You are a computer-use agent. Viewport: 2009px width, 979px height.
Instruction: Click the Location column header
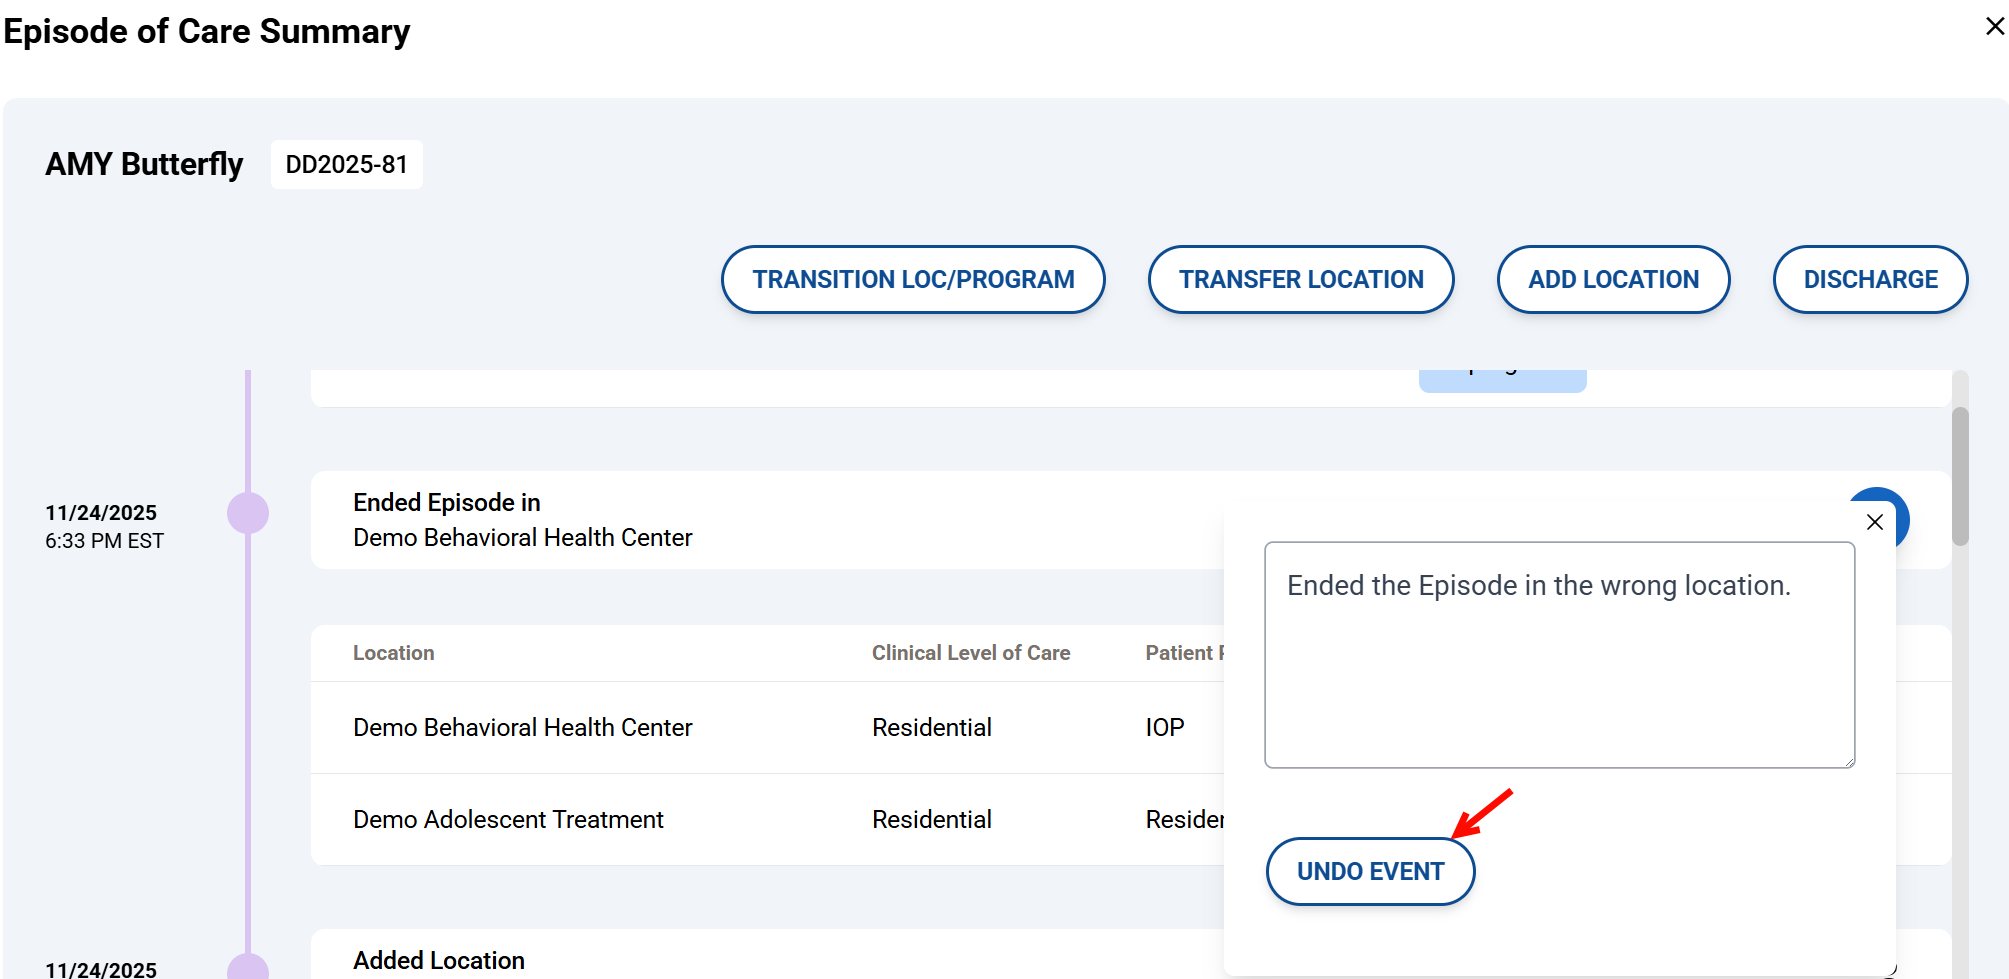(x=393, y=653)
